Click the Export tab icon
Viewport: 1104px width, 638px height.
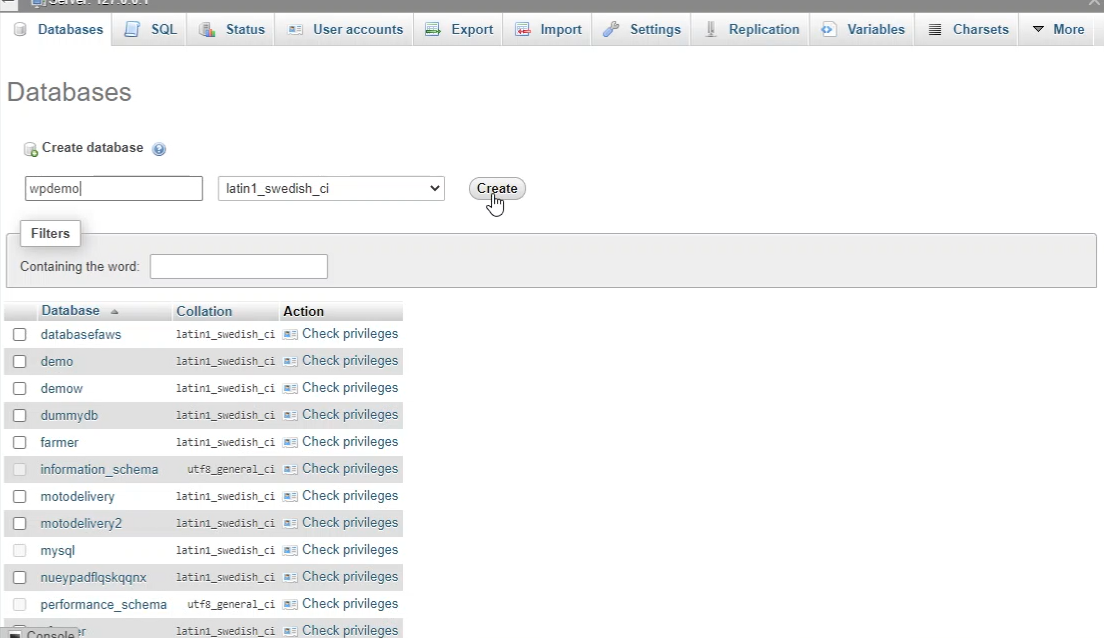coord(433,30)
